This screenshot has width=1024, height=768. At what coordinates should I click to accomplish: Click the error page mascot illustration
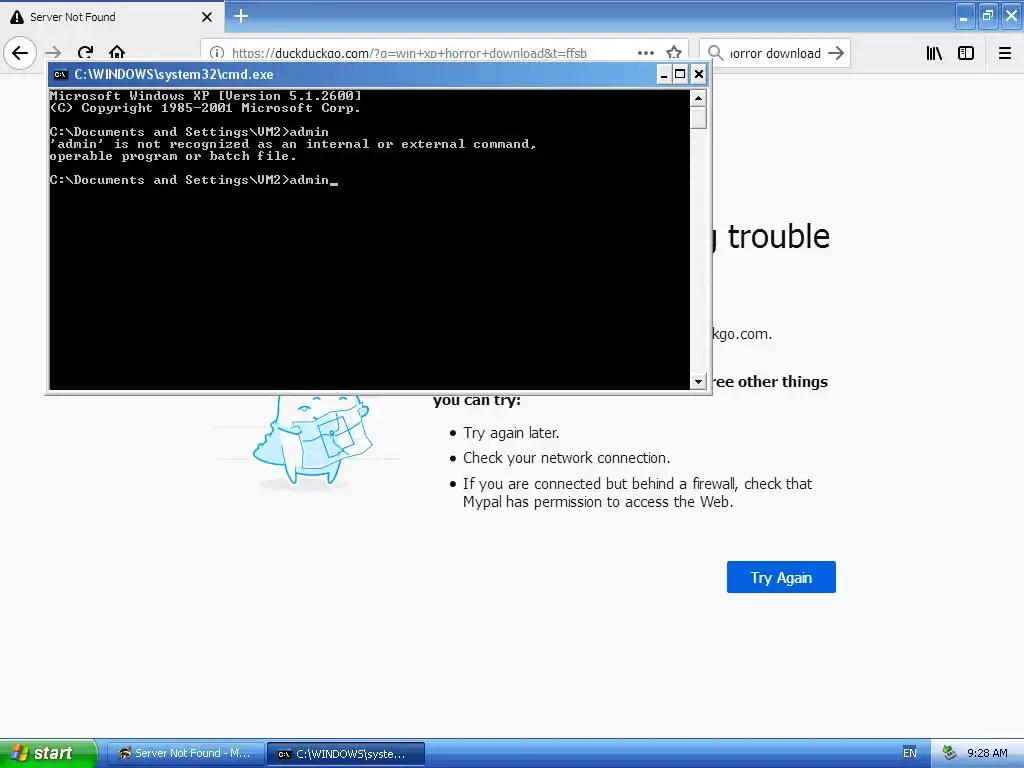coord(313,441)
